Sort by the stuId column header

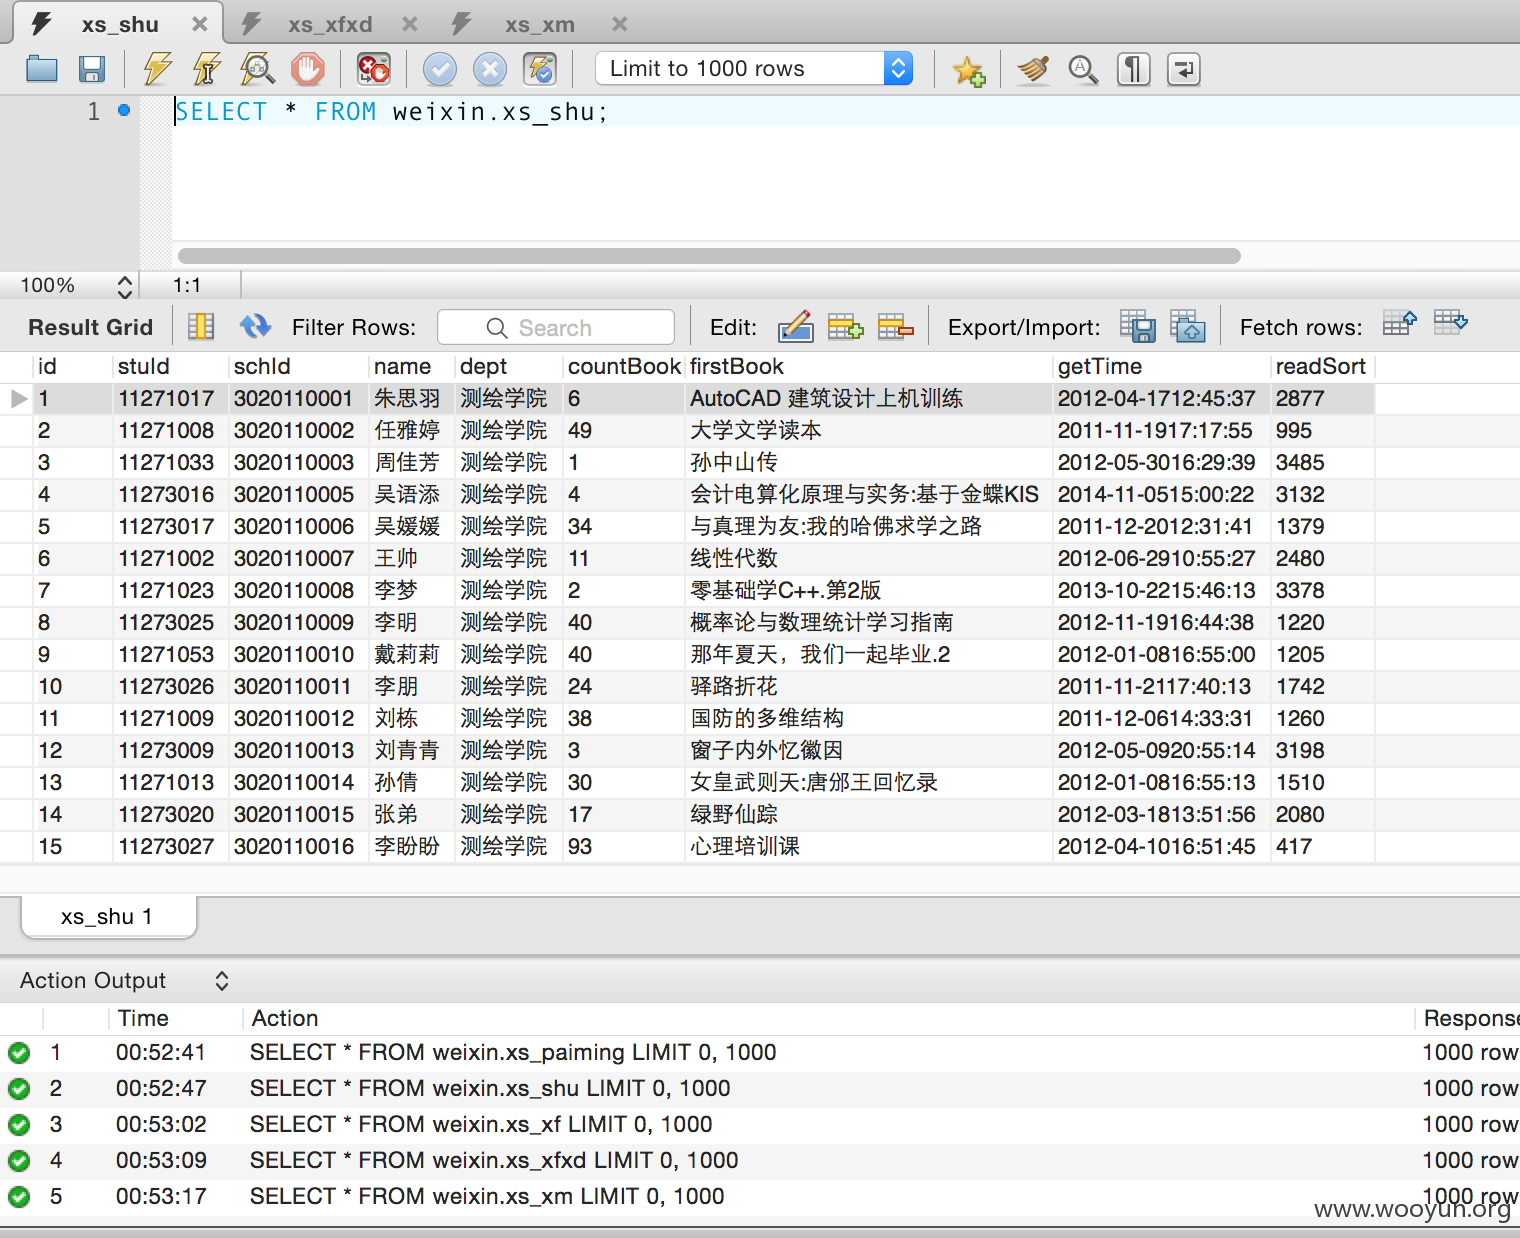(x=171, y=367)
